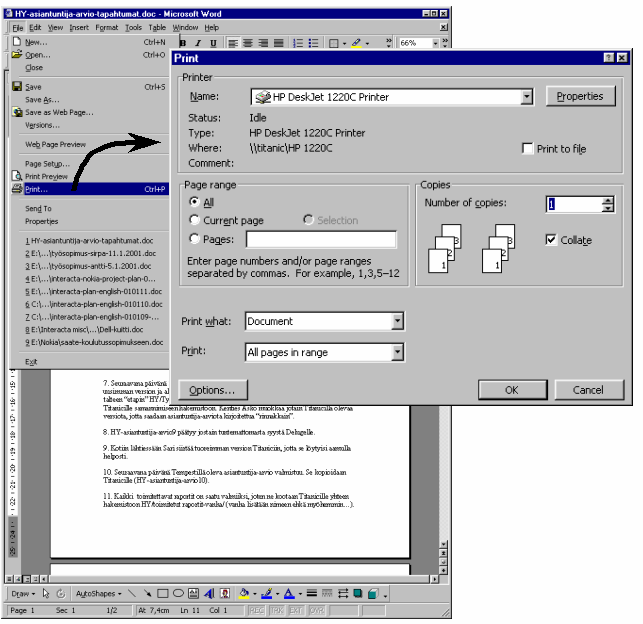The image size is (643, 624).
Task: Select the Rectangle drawing tool
Action: pos(163,593)
